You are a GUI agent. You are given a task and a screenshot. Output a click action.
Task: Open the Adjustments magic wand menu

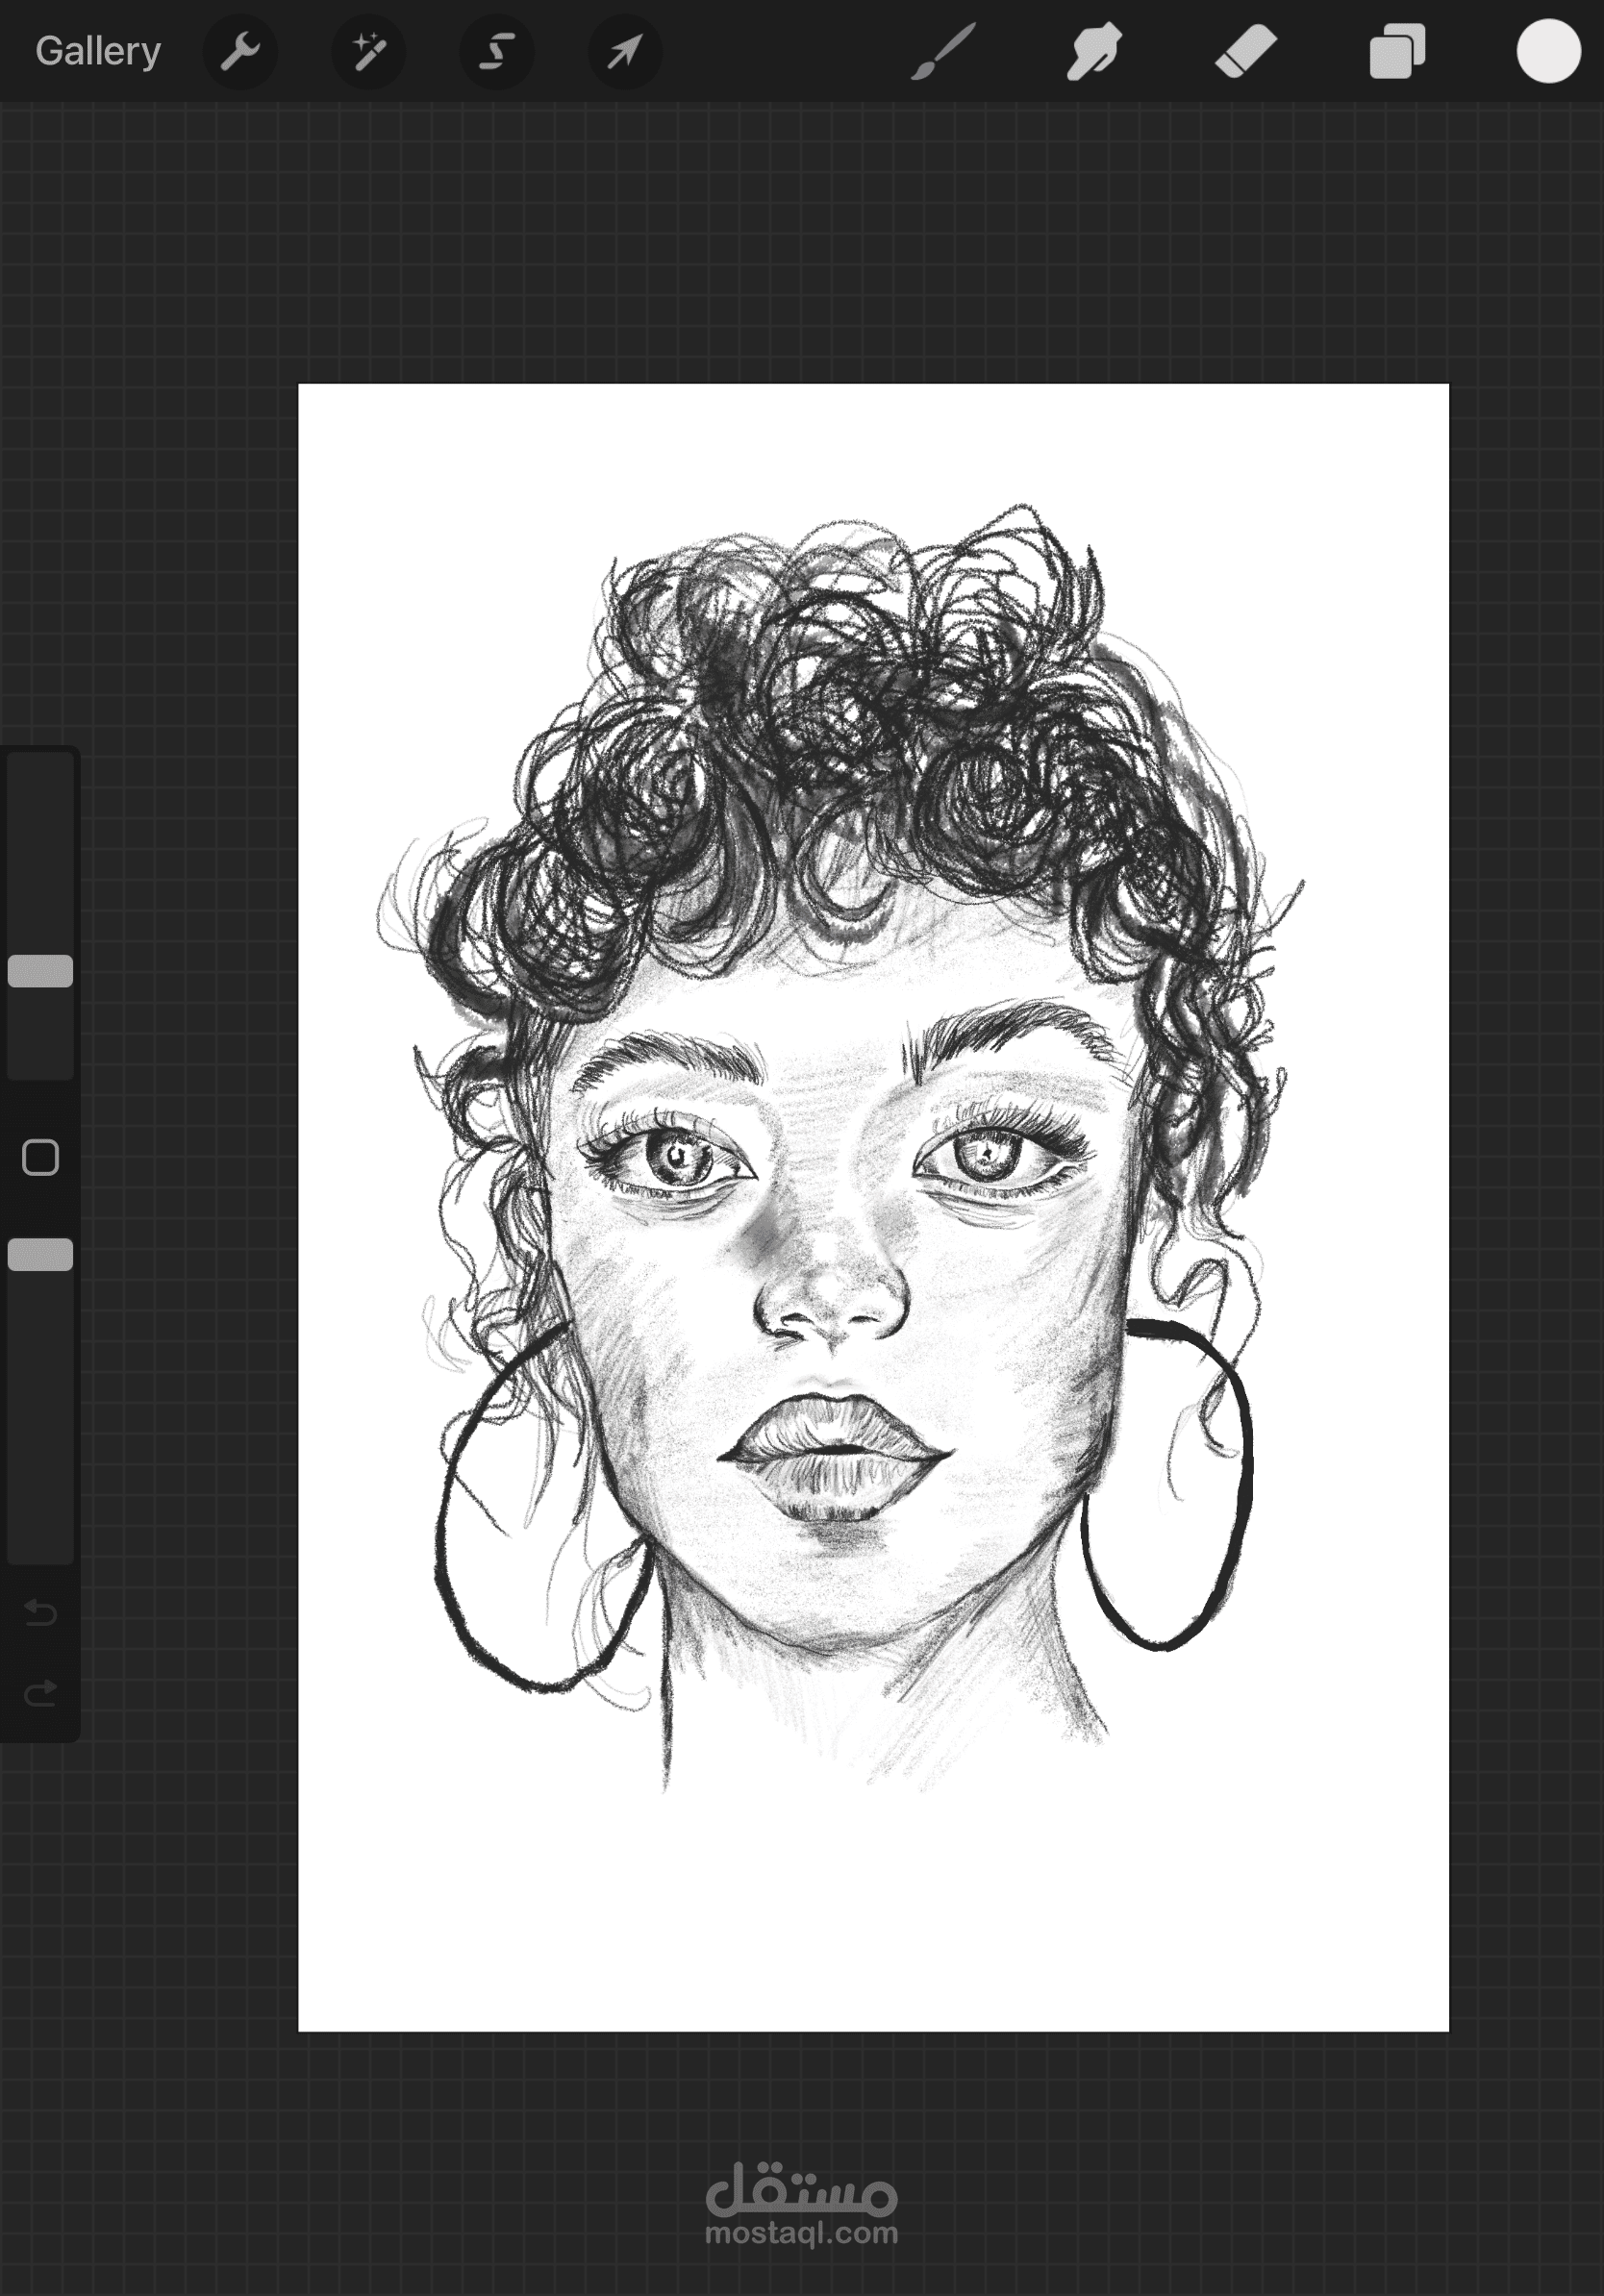point(368,51)
